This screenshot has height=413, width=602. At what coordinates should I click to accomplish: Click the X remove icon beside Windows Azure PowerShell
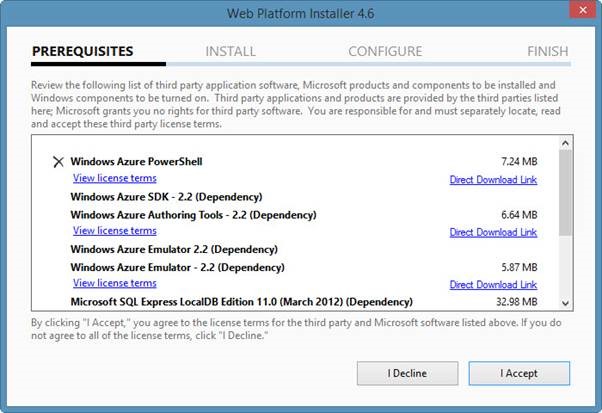58,162
